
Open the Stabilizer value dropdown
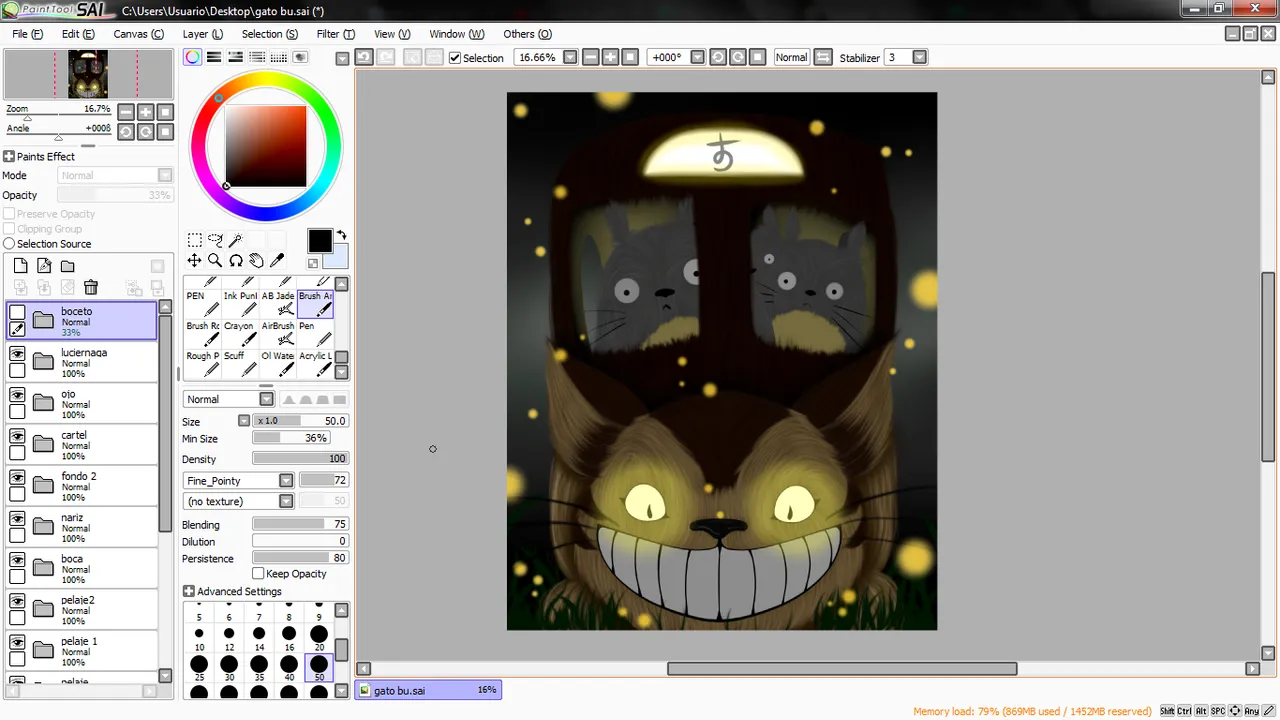tap(919, 57)
